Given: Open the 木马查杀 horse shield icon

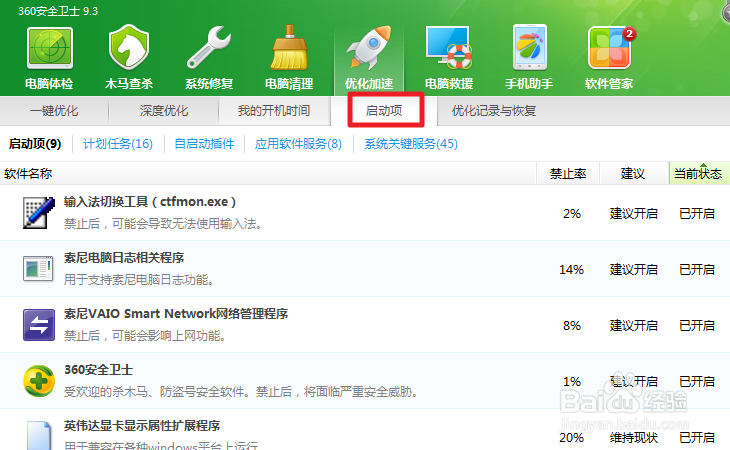Looking at the screenshot, I should pos(129,48).
